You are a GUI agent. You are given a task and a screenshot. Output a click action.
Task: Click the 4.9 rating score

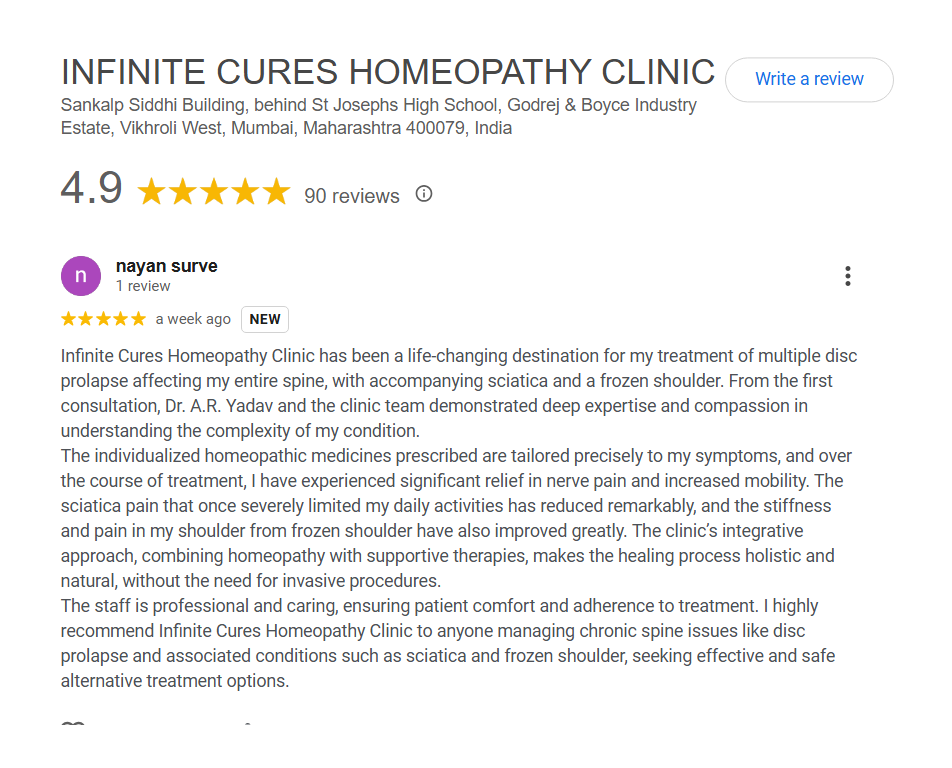click(x=91, y=189)
